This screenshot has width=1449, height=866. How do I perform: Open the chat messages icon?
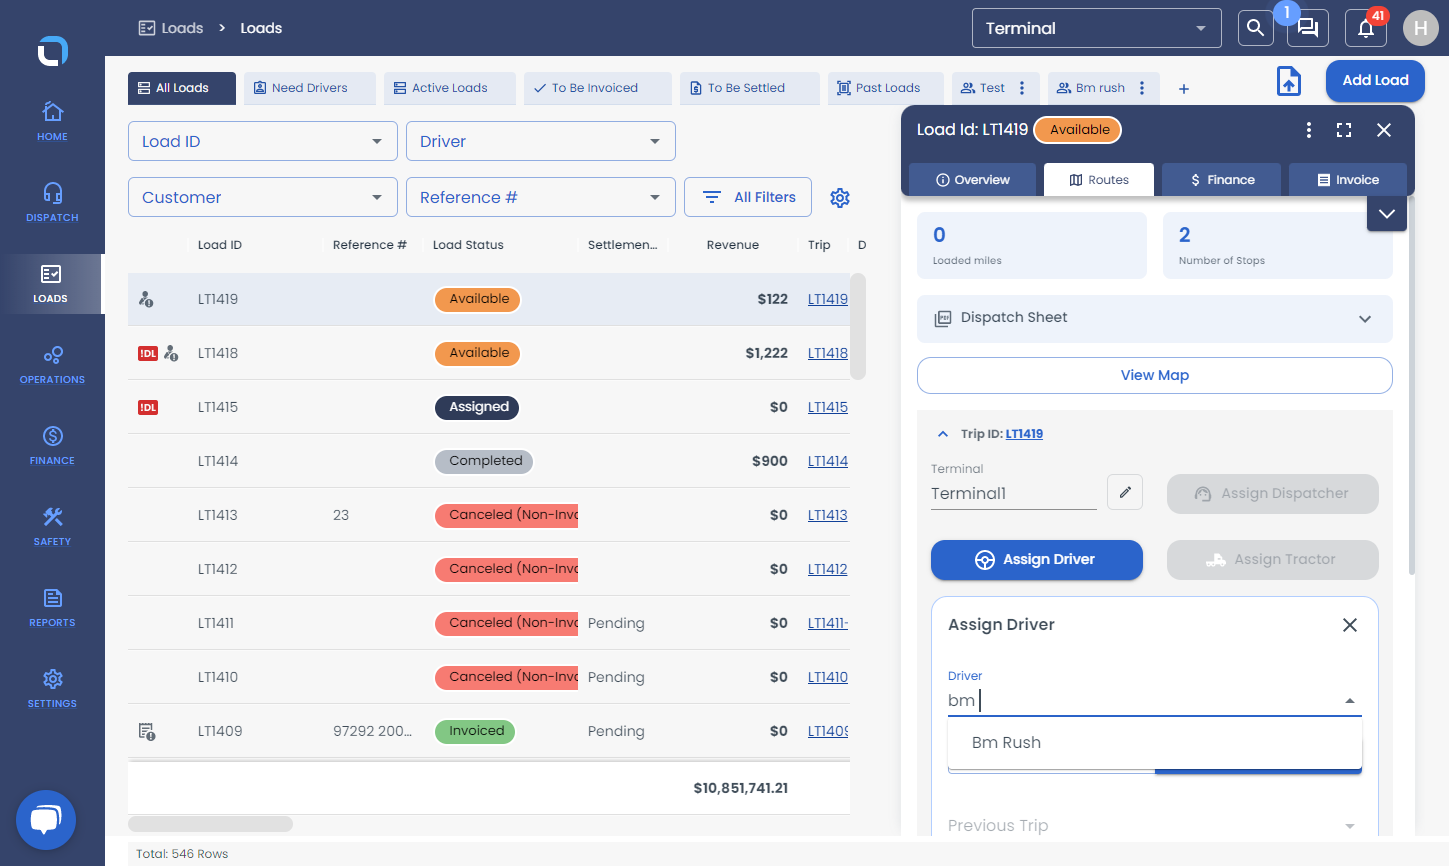[x=1308, y=28]
